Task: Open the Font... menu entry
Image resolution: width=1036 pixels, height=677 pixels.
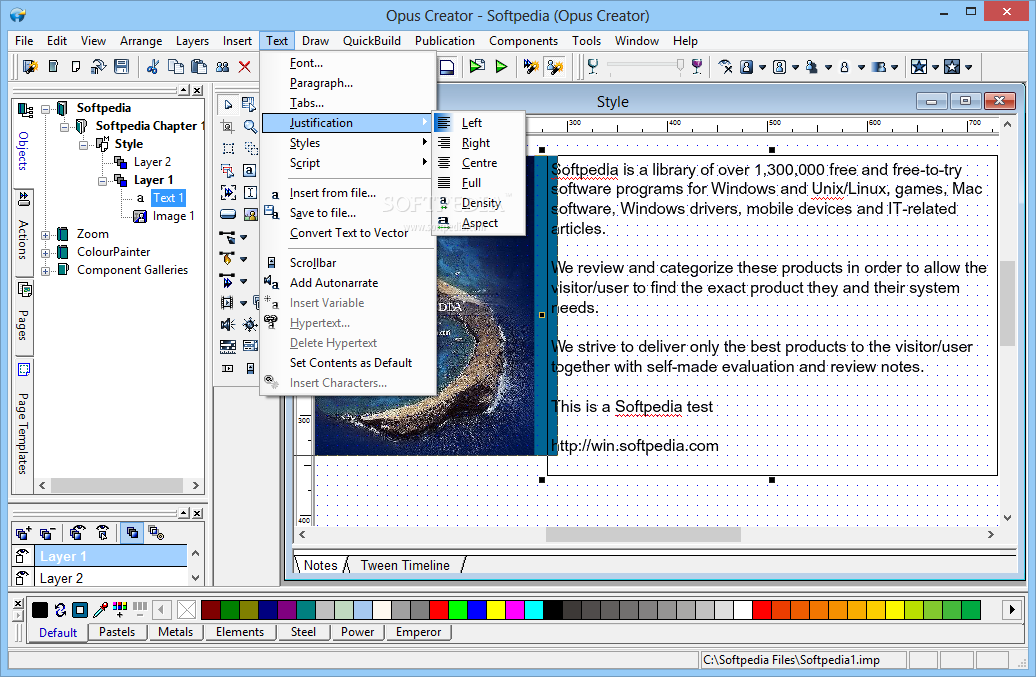Action: pos(348,63)
